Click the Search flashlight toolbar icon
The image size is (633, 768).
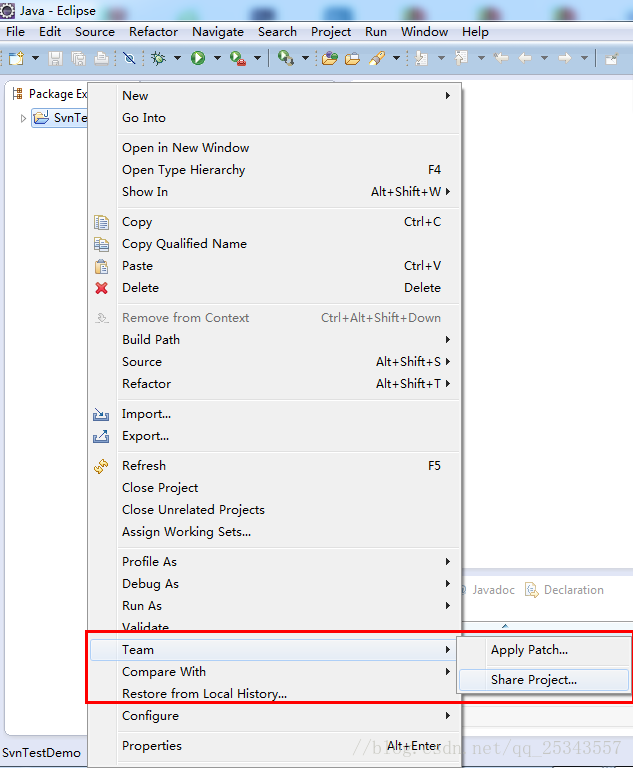click(x=377, y=58)
